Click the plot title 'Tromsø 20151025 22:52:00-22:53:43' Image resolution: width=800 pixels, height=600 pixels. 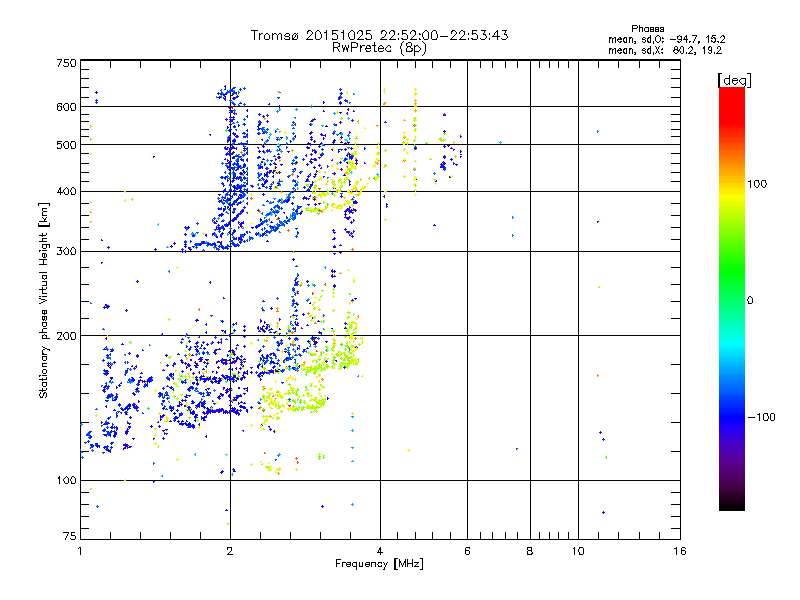pyautogui.click(x=379, y=35)
